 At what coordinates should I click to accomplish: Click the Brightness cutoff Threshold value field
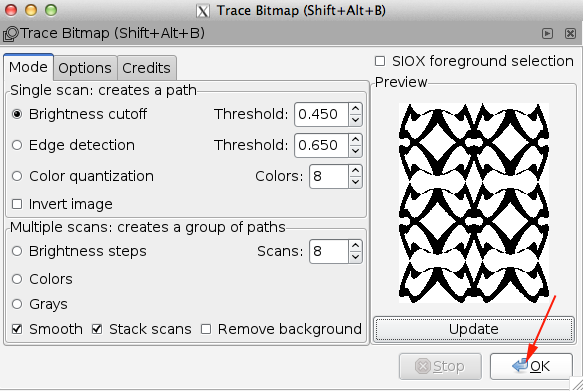click(322, 114)
